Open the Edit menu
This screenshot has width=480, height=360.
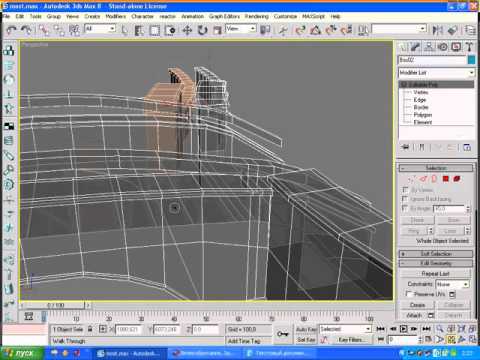[20, 16]
